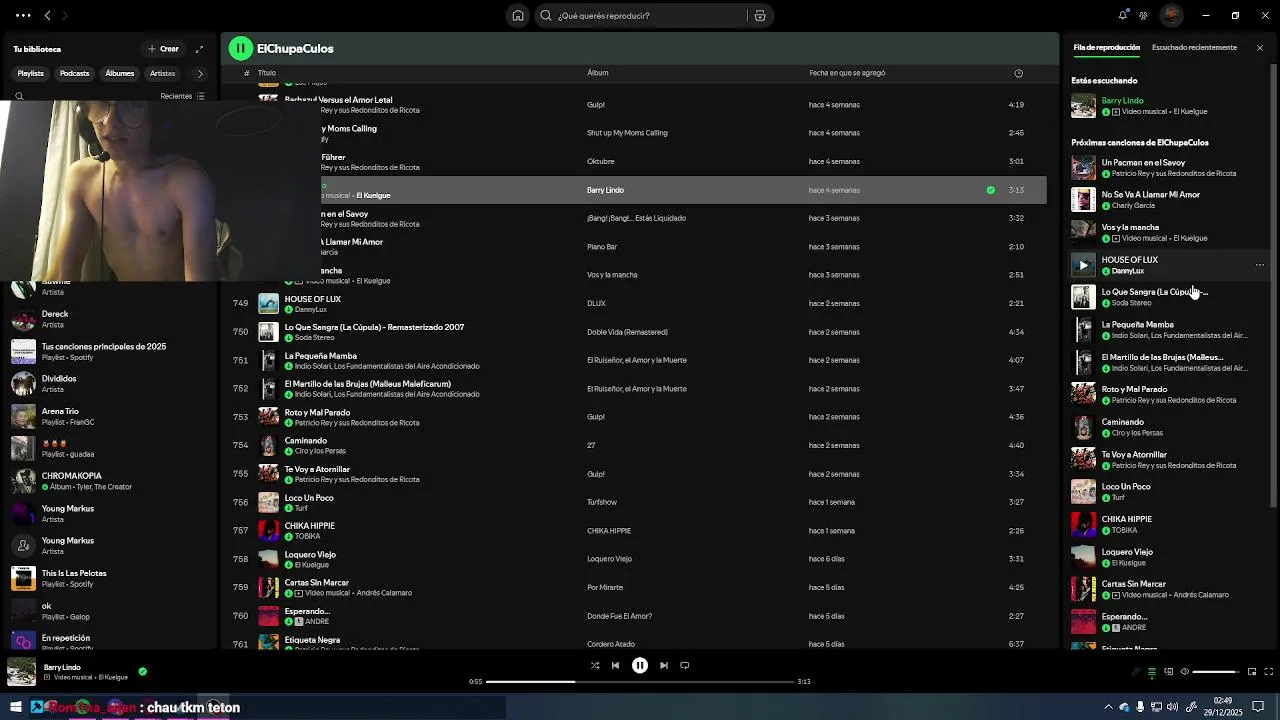1280x720 pixels.
Task: Close the queue side panel
Action: [x=1259, y=48]
